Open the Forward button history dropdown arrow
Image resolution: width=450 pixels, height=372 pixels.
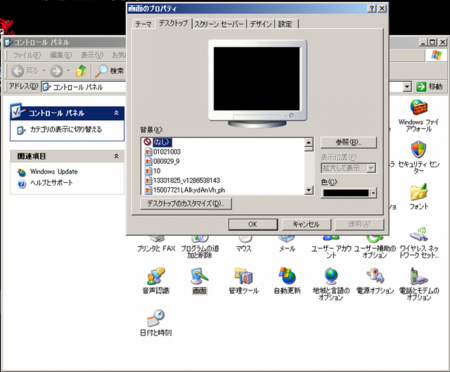tap(69, 71)
